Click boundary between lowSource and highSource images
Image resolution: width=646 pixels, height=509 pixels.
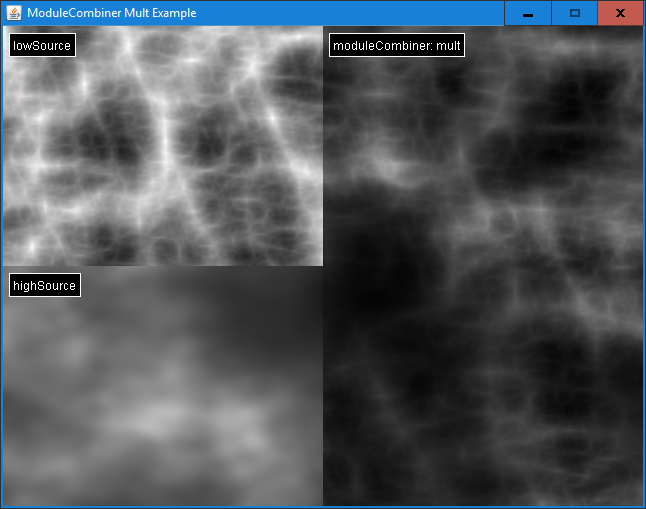[x=163, y=266]
